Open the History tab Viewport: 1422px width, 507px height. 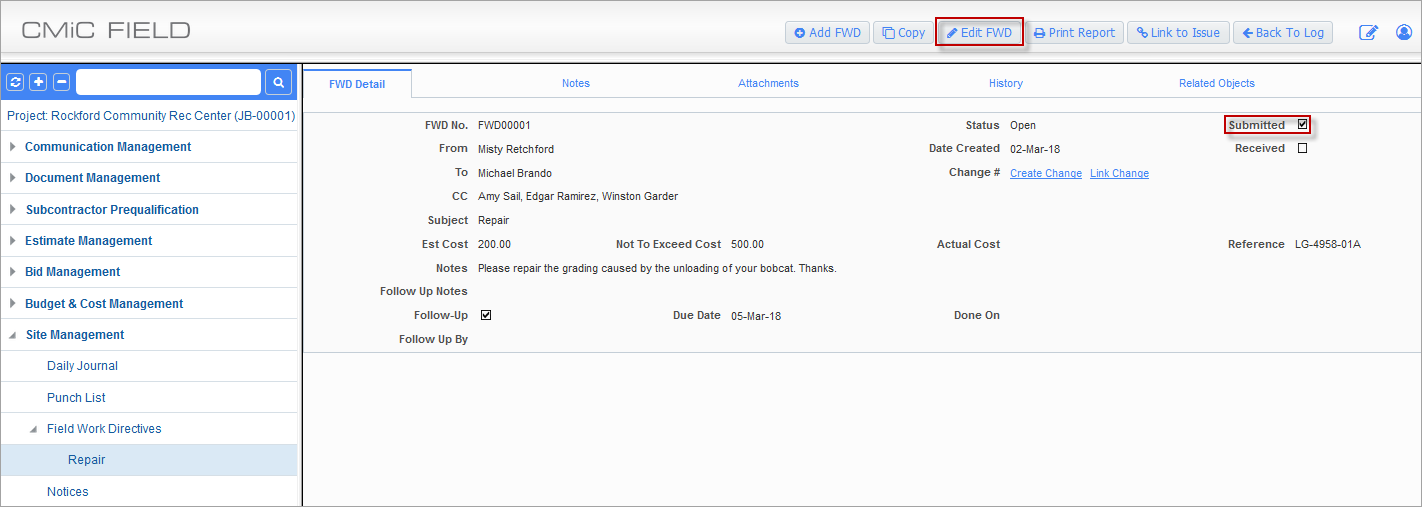pyautogui.click(x=1005, y=83)
